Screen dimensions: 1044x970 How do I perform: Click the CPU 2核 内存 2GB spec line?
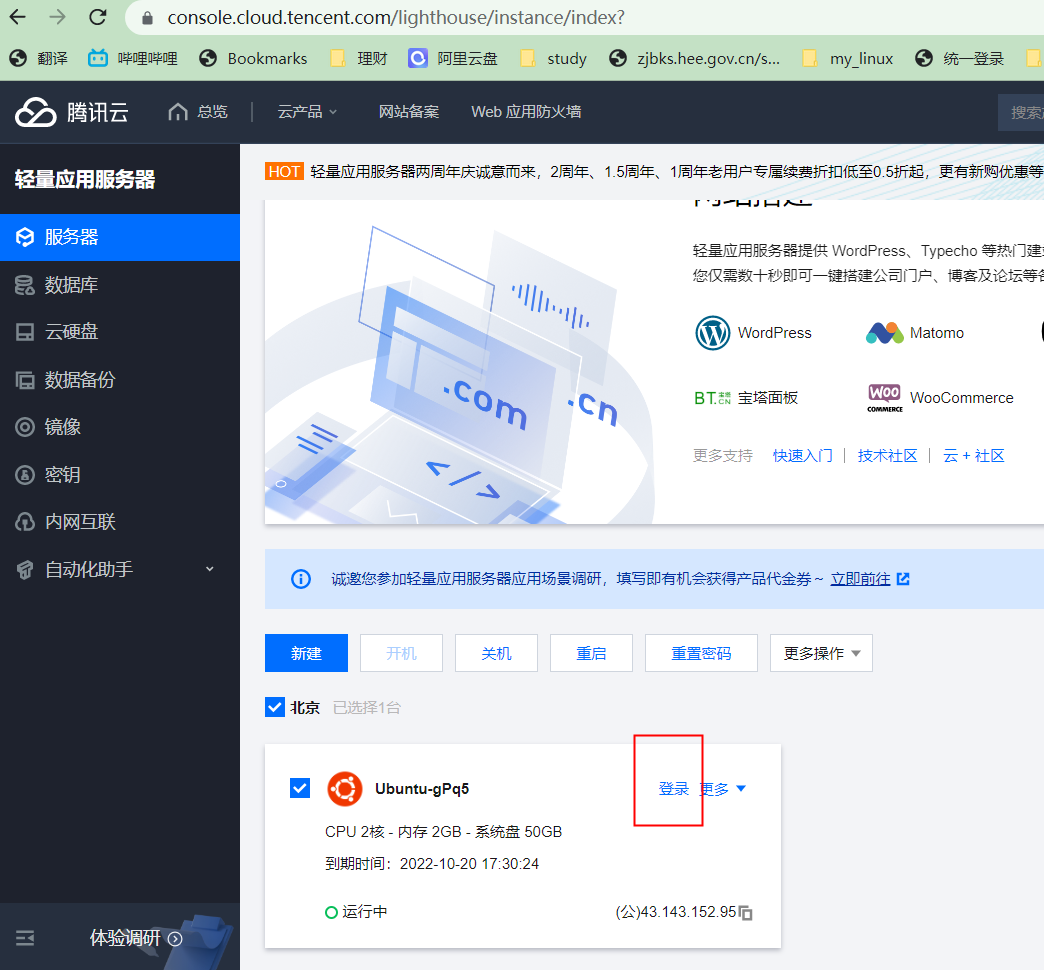click(x=443, y=832)
